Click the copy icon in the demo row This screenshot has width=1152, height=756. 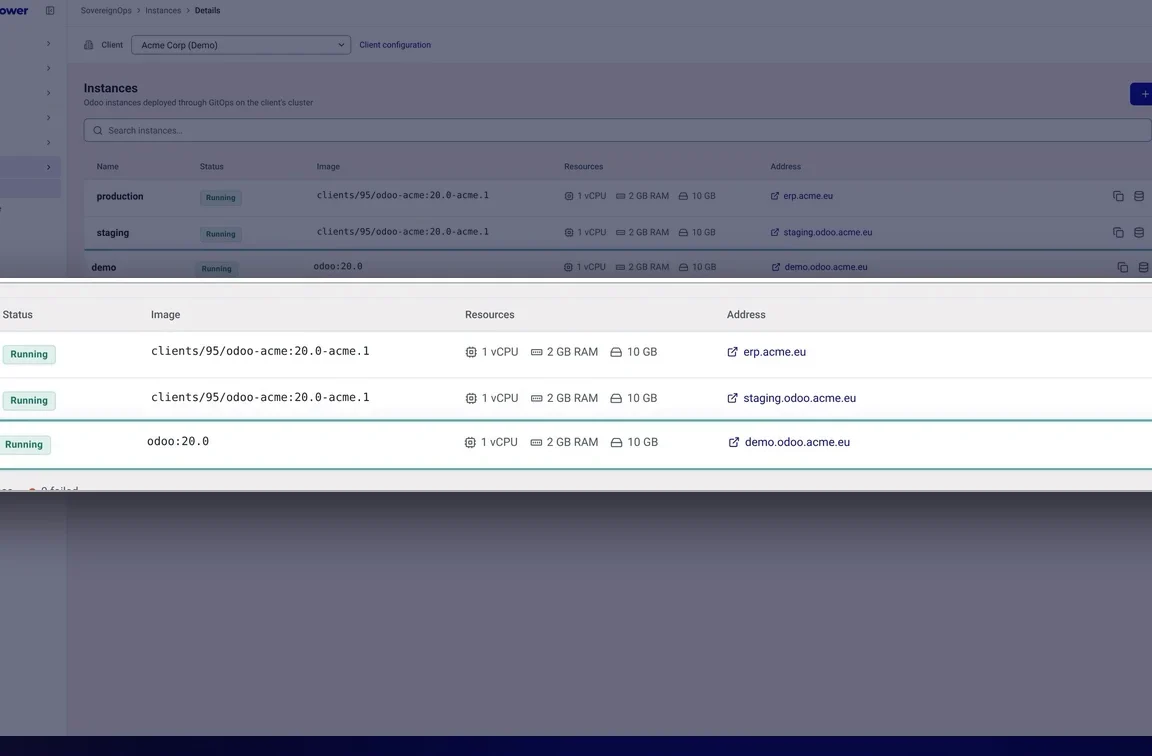point(1123,267)
